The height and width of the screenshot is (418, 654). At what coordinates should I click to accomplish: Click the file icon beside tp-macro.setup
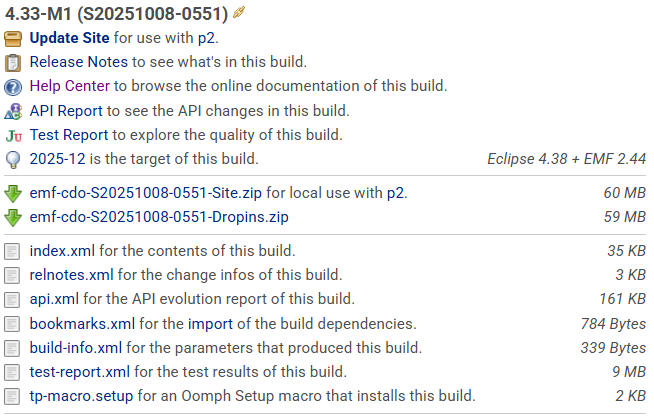13,396
